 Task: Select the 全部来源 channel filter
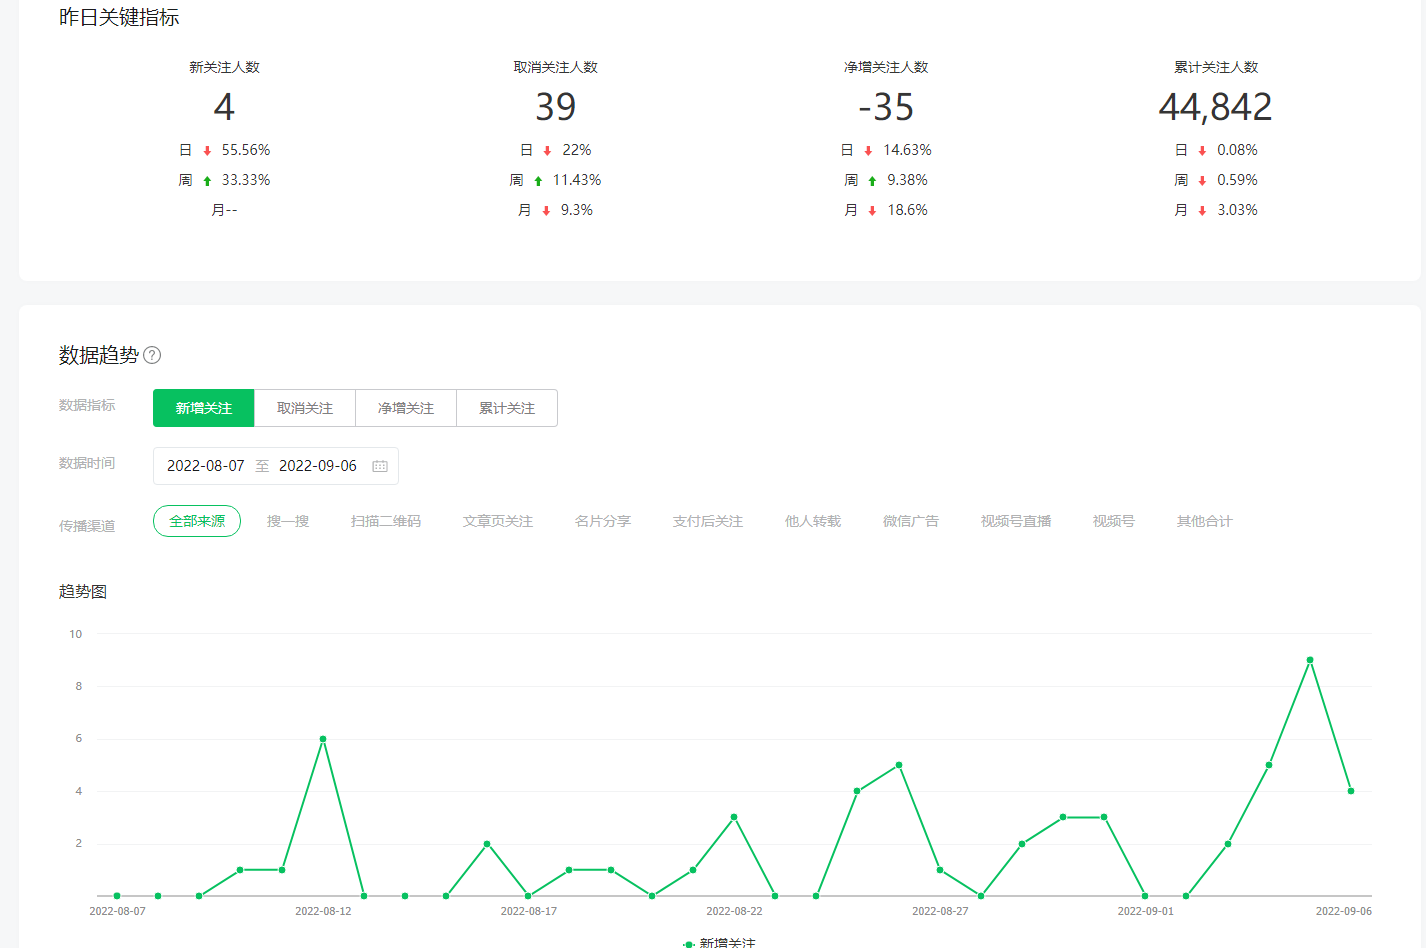(x=197, y=521)
